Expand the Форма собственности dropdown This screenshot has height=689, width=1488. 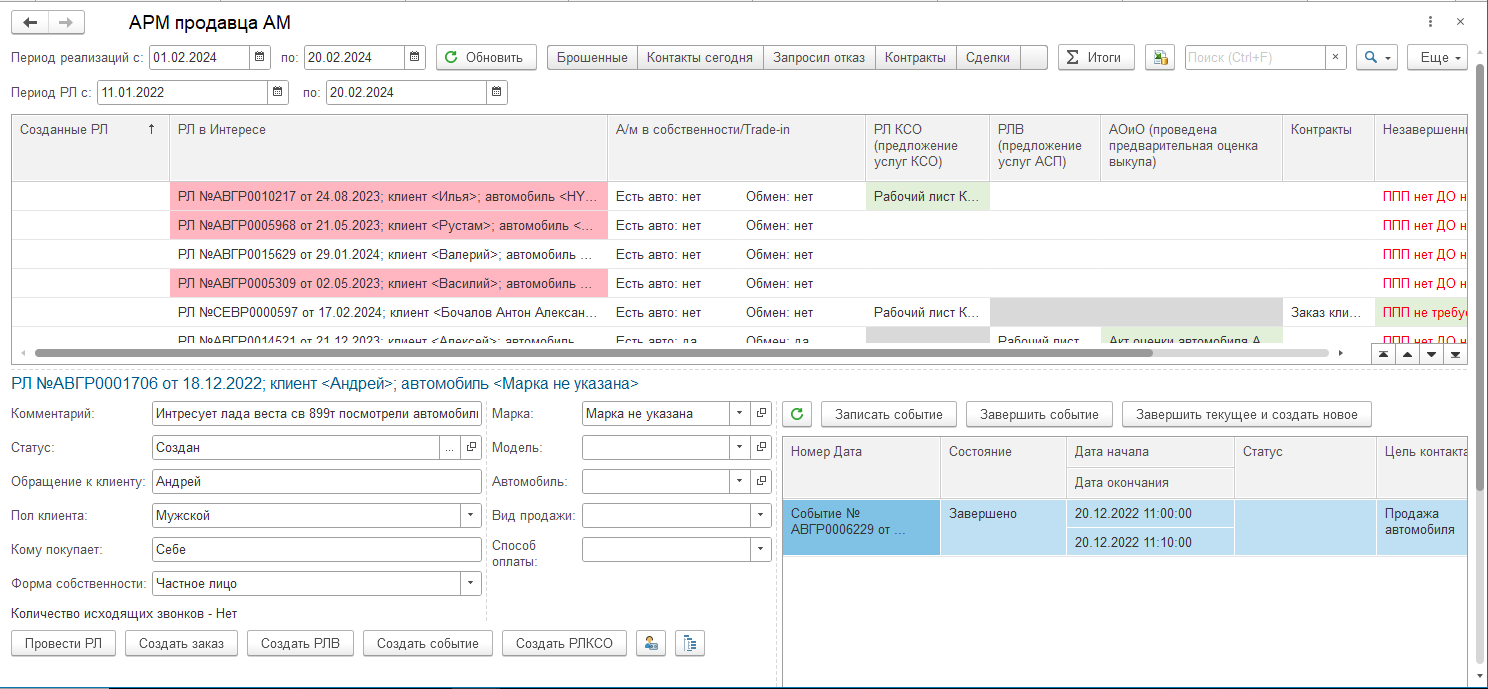(x=471, y=583)
